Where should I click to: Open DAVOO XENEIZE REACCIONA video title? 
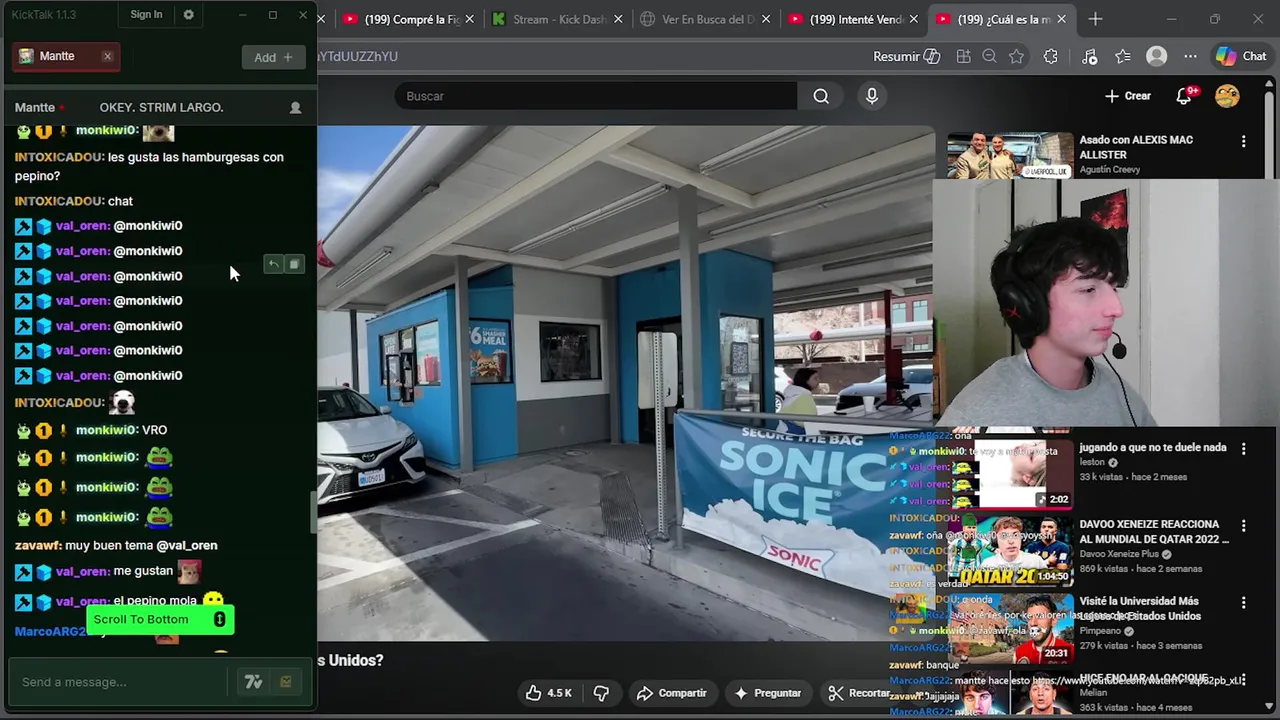tap(1154, 532)
